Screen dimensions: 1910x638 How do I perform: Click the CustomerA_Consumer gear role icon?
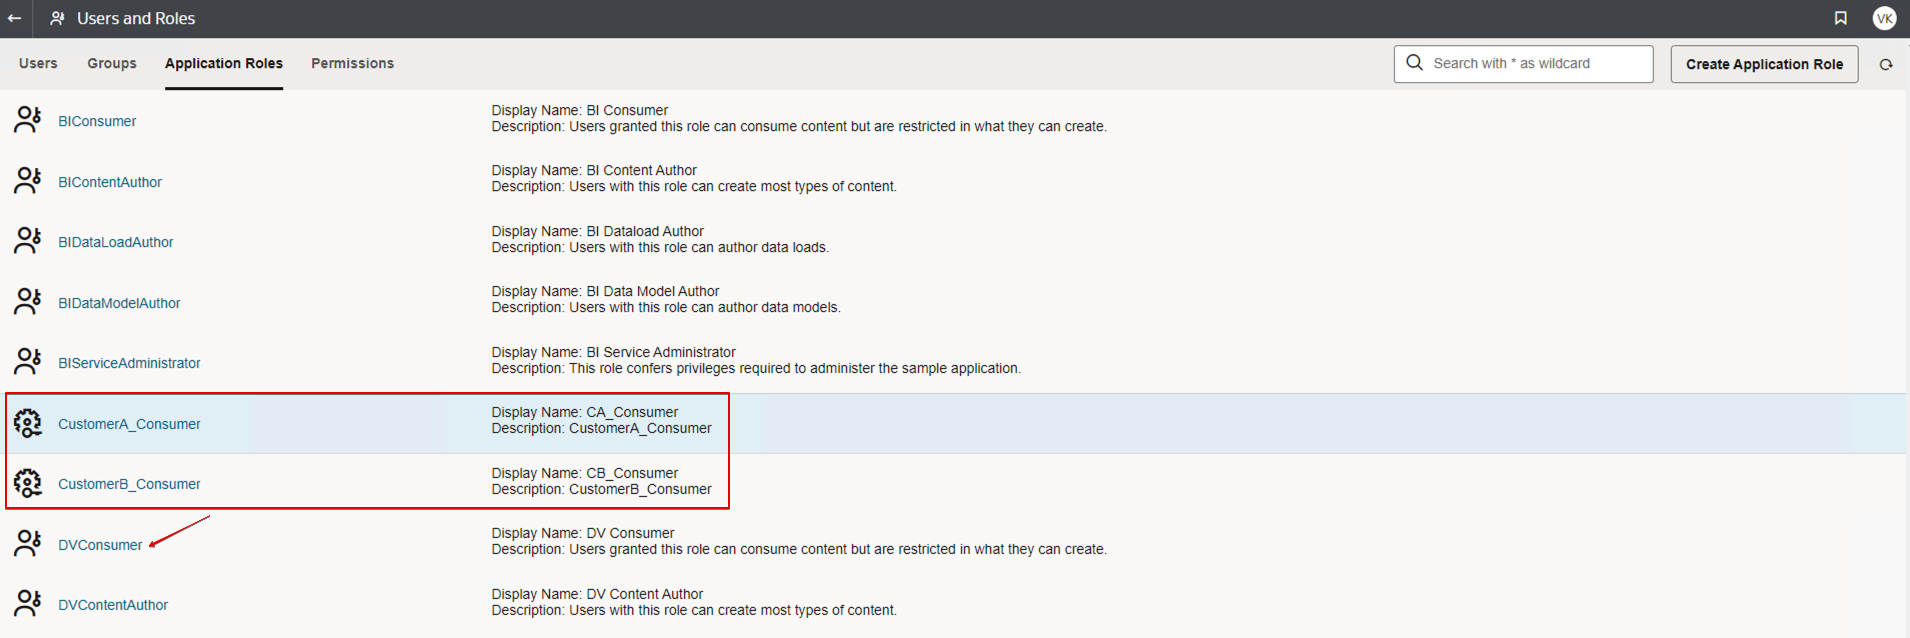[x=28, y=424]
